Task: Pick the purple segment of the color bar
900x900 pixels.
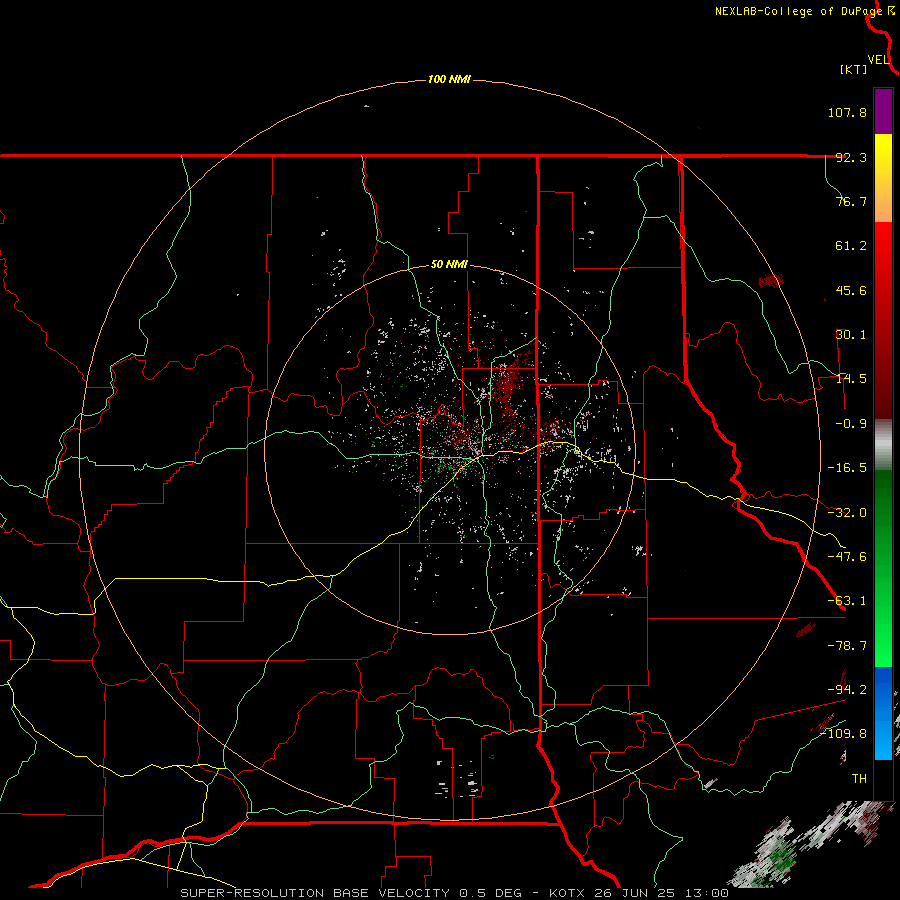Action: (x=883, y=112)
